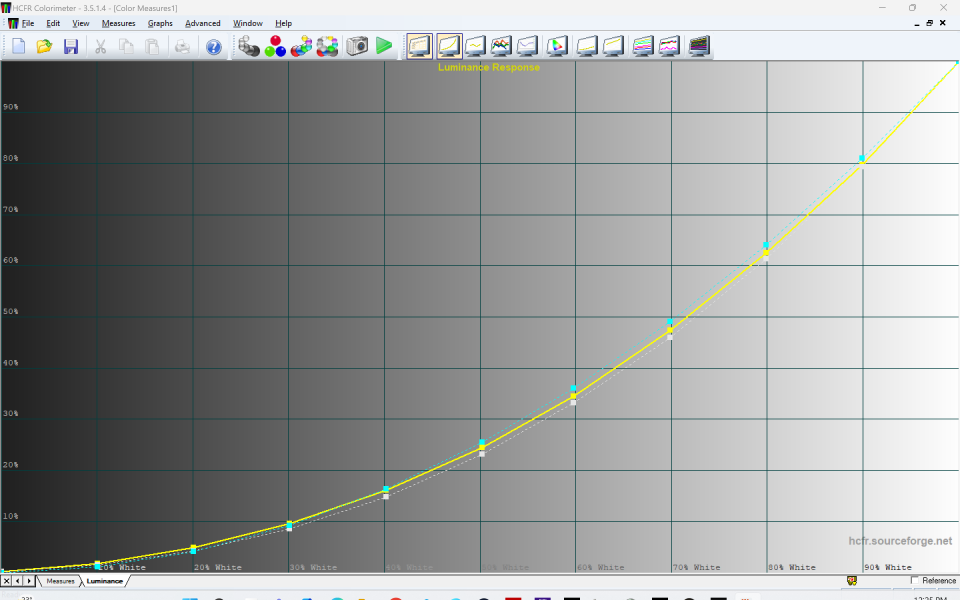Image resolution: width=960 pixels, height=600 pixels.
Task: Open the Measures menu
Action: (x=118, y=23)
